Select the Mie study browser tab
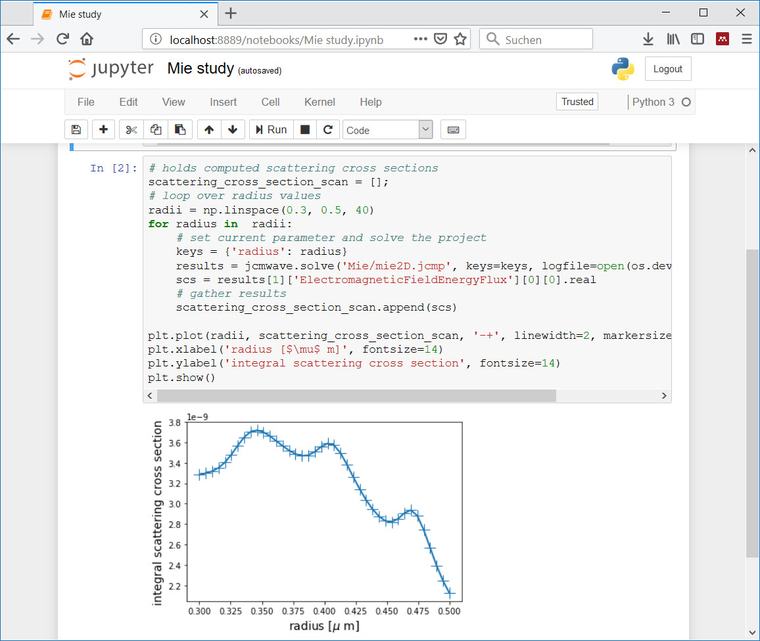 [126, 14]
